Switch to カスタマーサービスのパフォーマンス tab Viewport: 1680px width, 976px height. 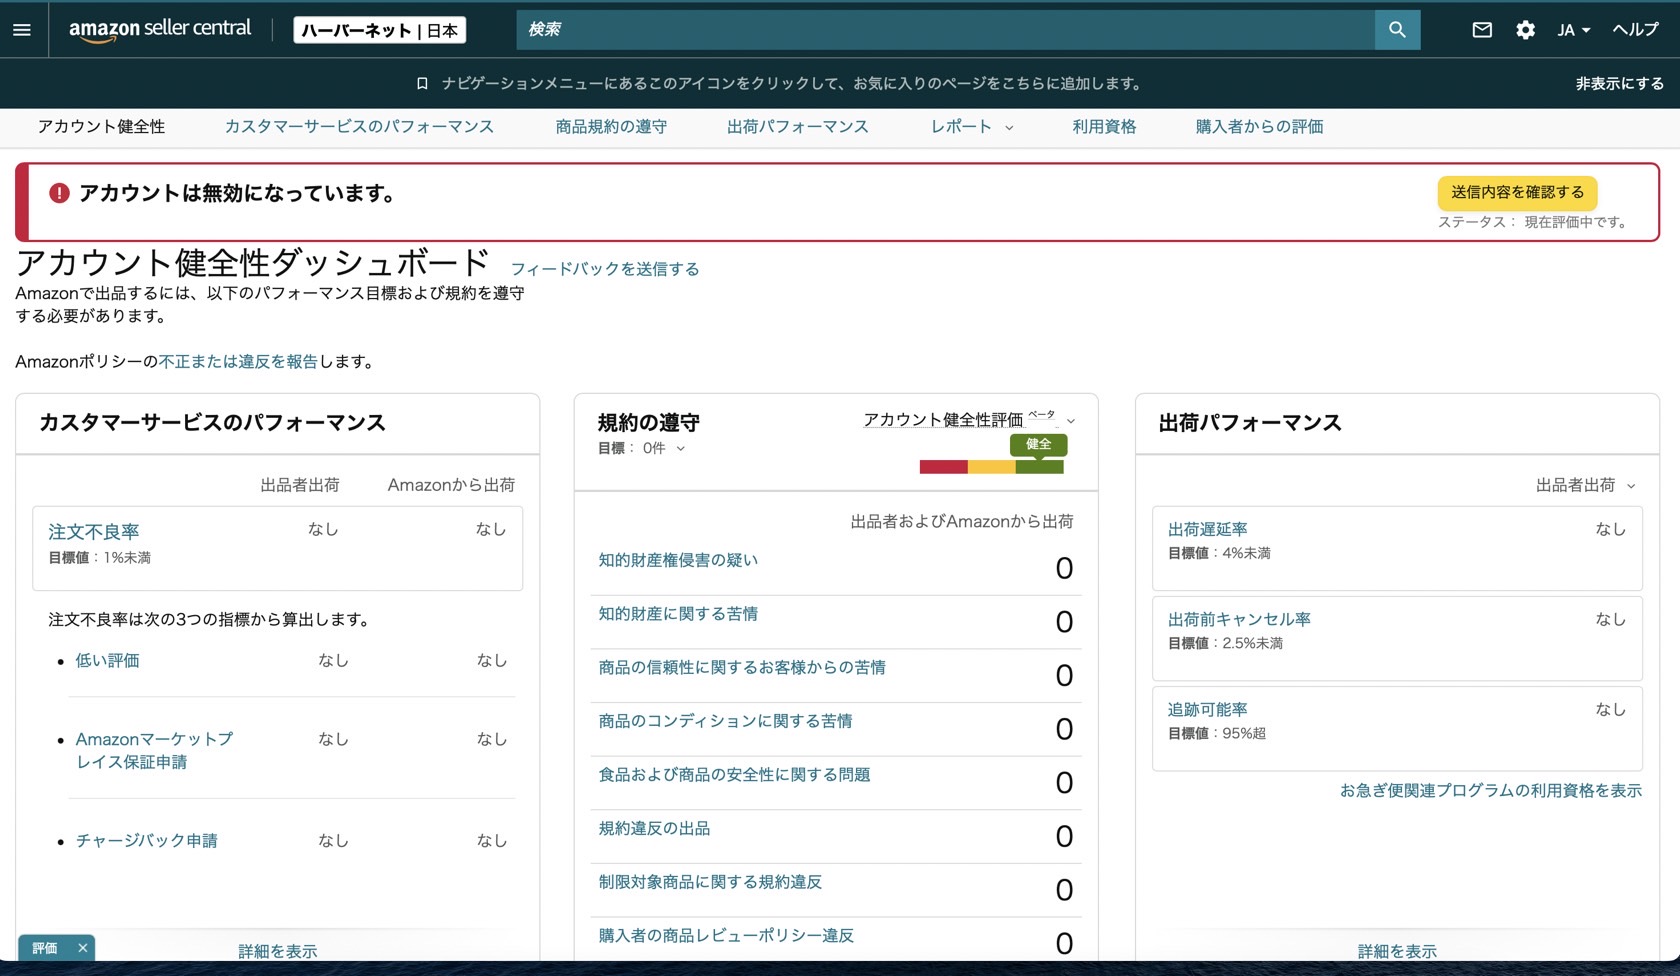click(359, 127)
